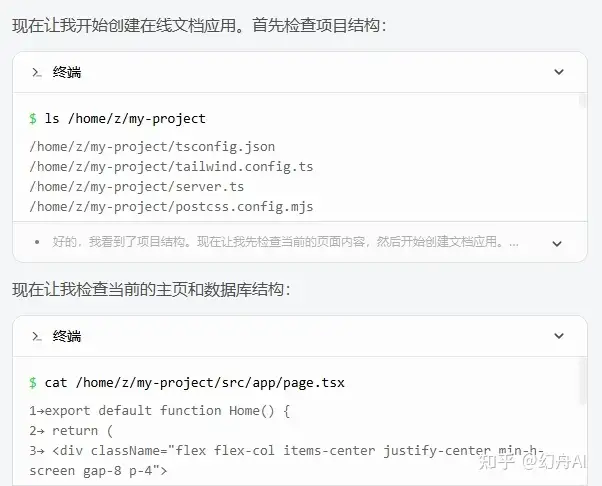Screen dimensions: 602x486
Task: Click the 知乎 watermark logo
Action: pyautogui.click(x=498, y=462)
